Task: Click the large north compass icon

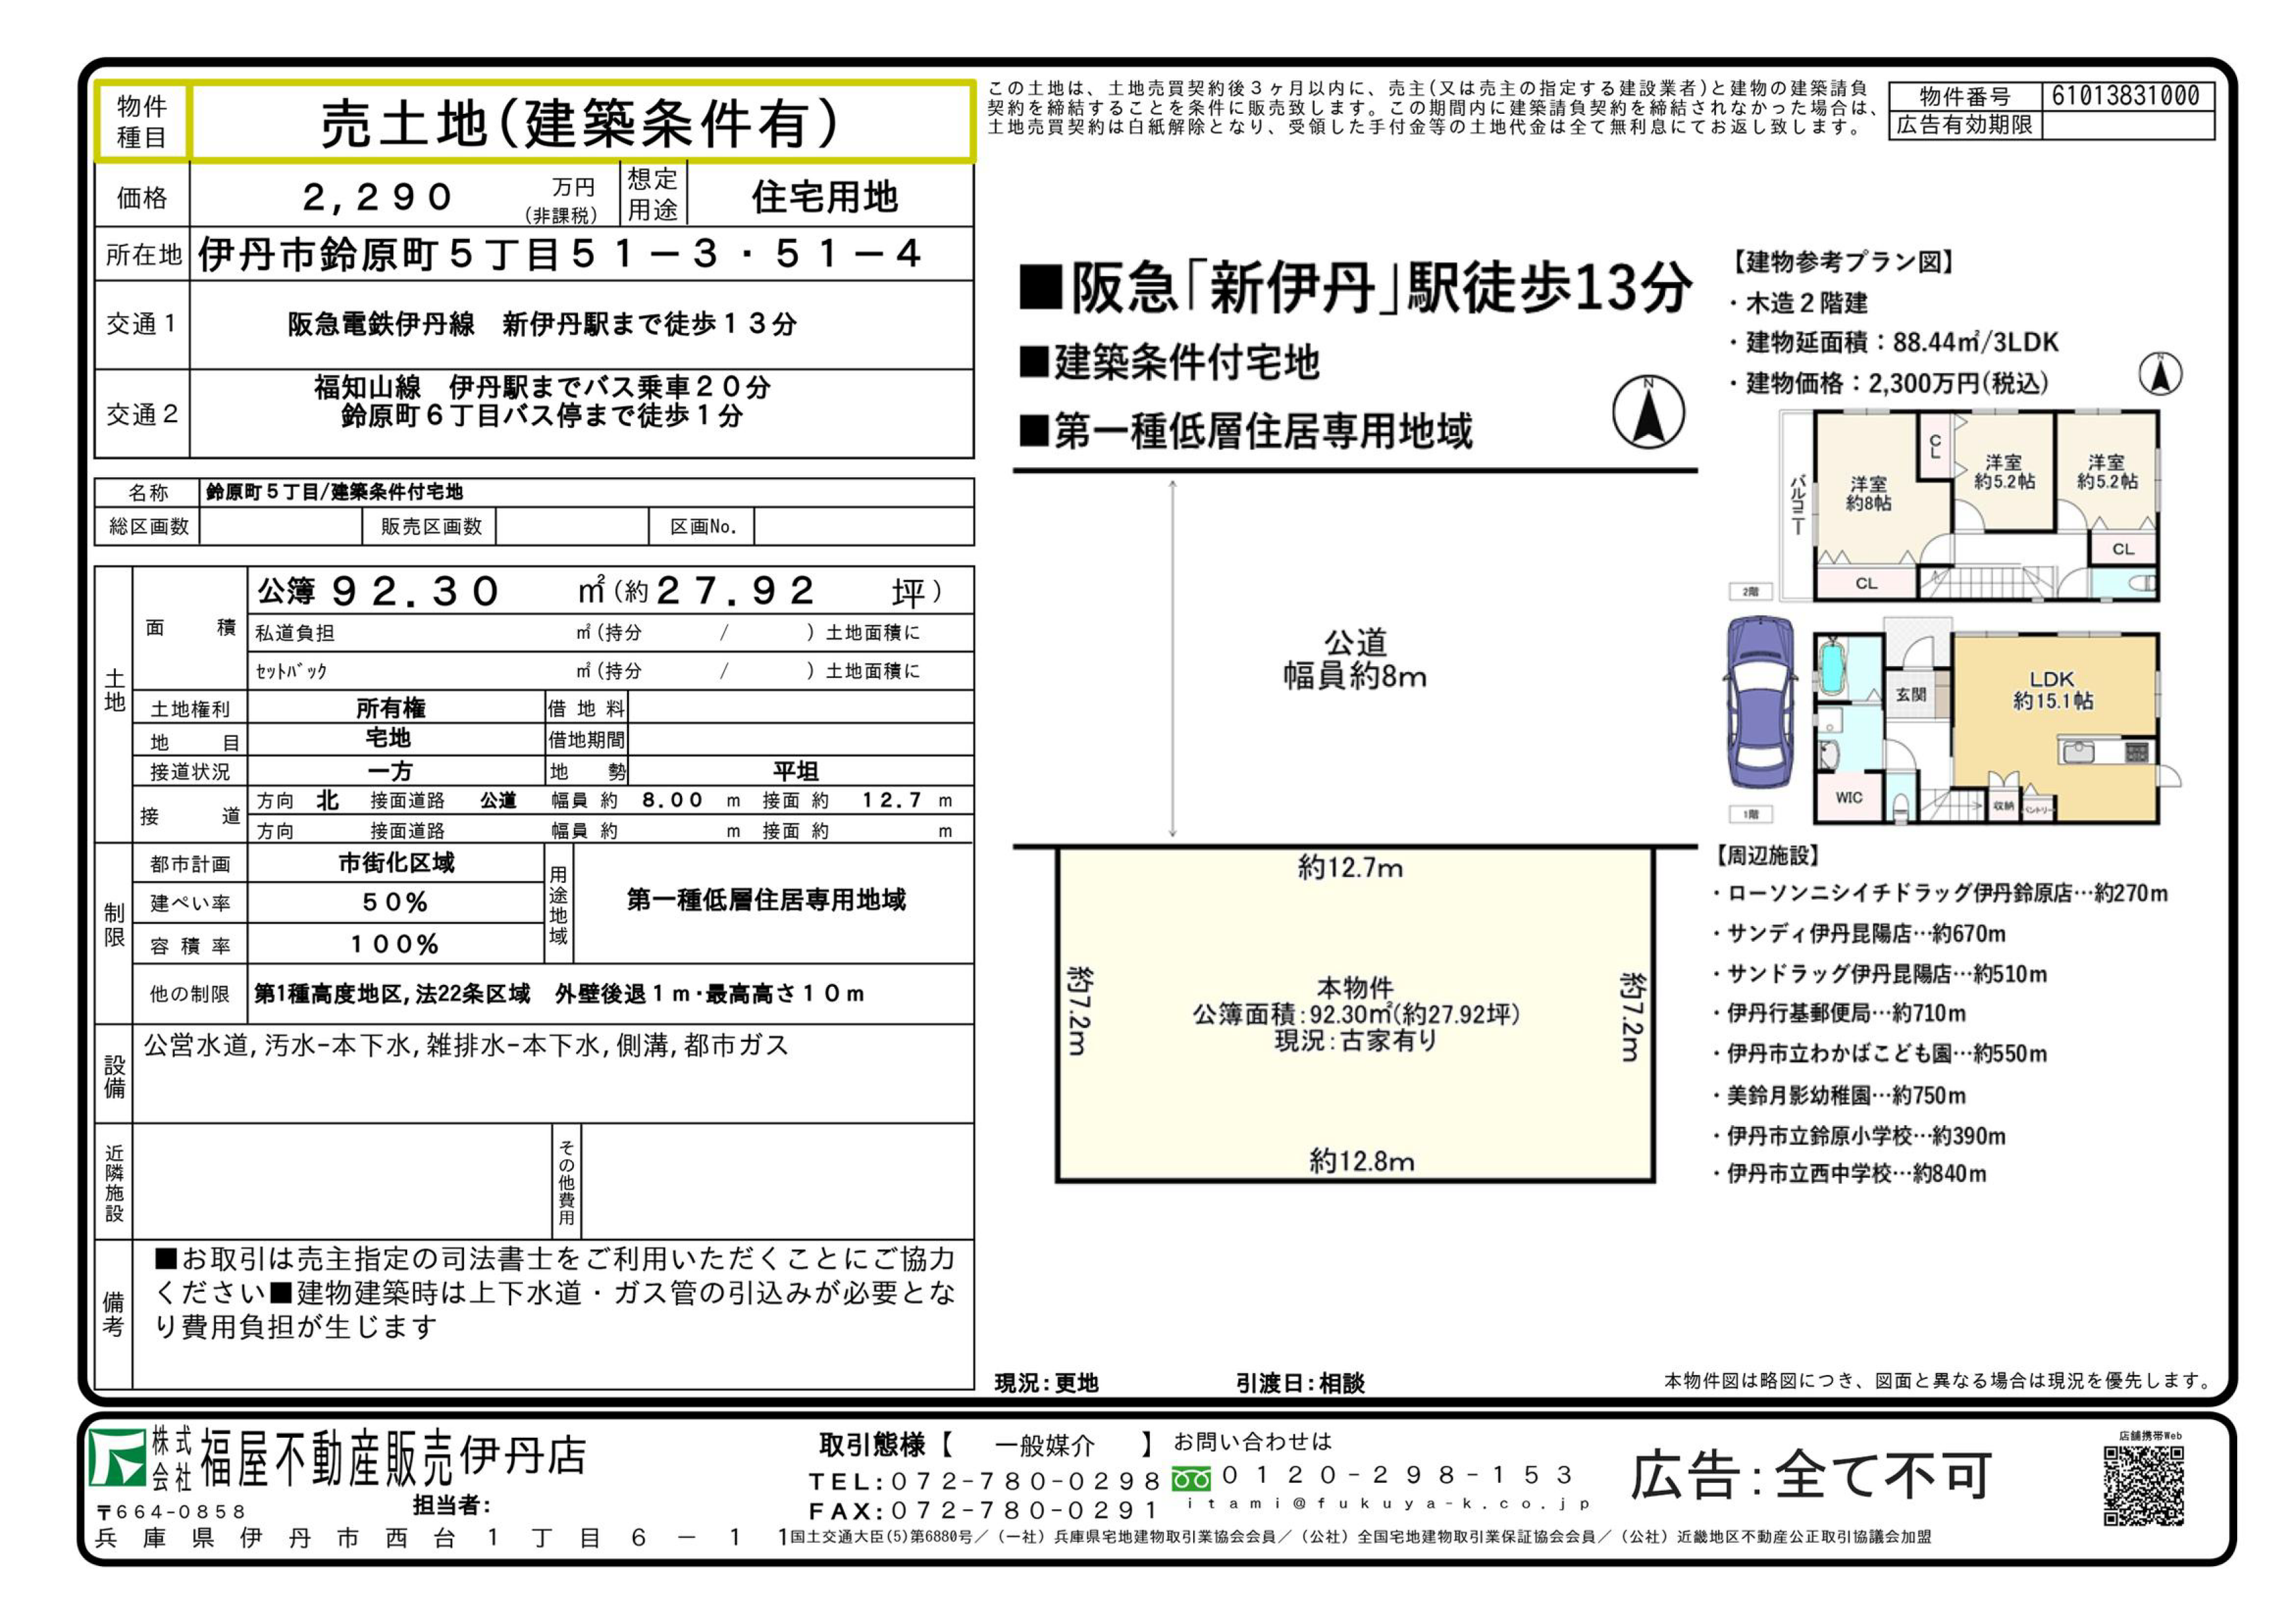Action: 1648,411
